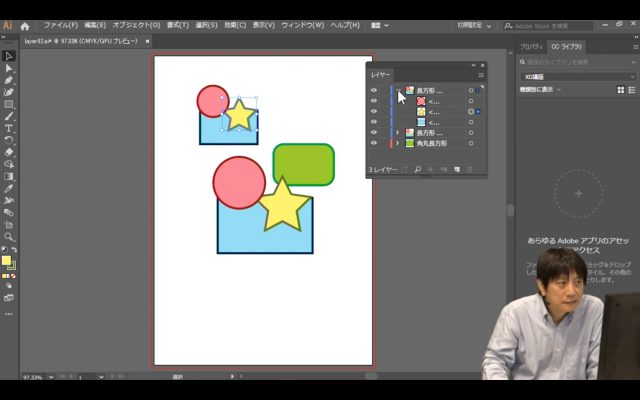Select the Curvature tool

coord(9,92)
